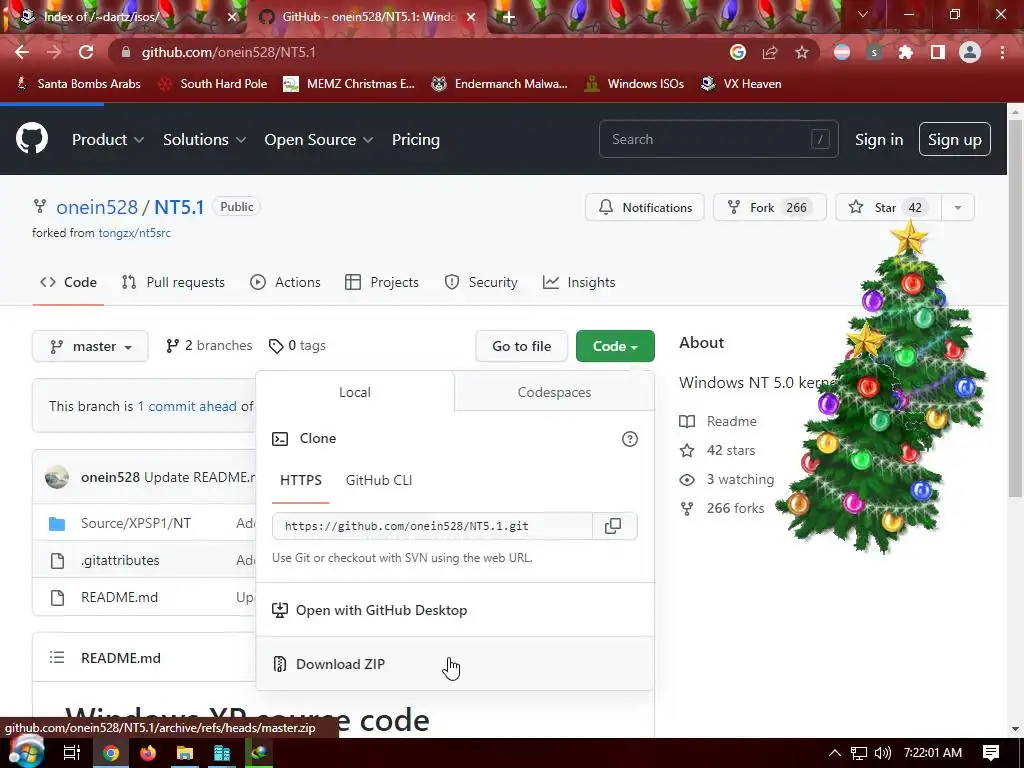Click the Sign in link
Image resolution: width=1024 pixels, height=768 pixels.
click(879, 140)
